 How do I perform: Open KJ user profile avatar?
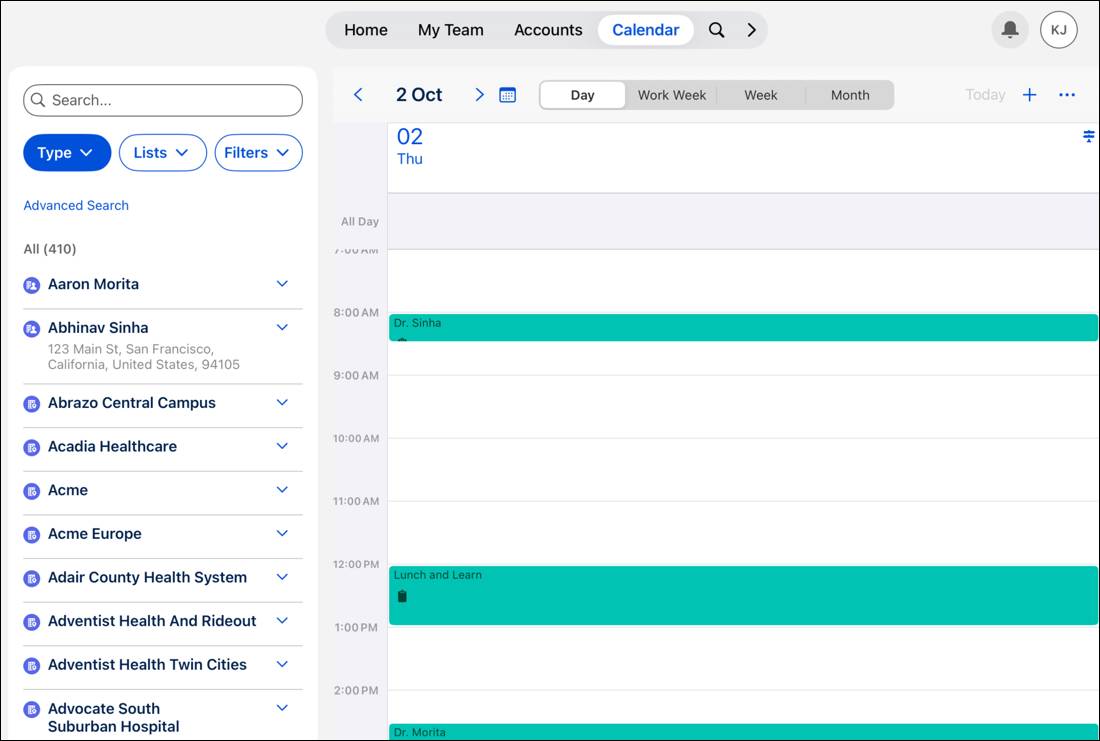1059,30
